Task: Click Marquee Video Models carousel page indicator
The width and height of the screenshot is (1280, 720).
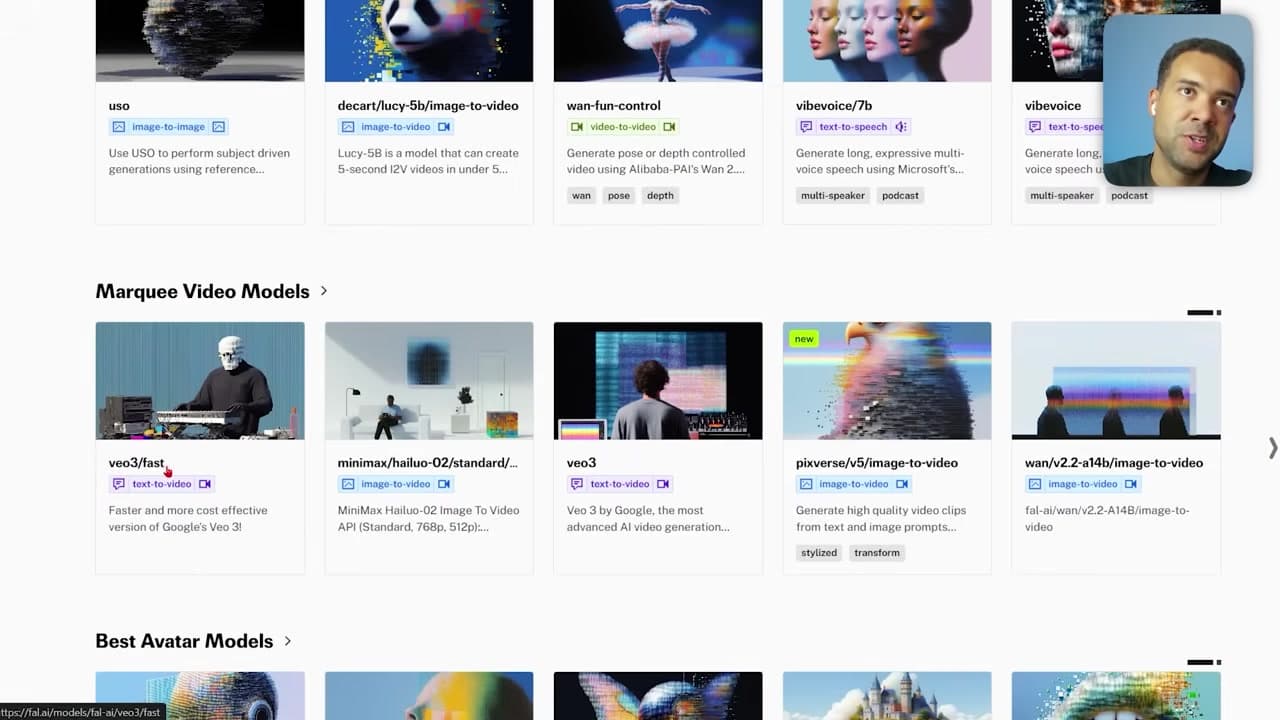Action: tap(1204, 313)
